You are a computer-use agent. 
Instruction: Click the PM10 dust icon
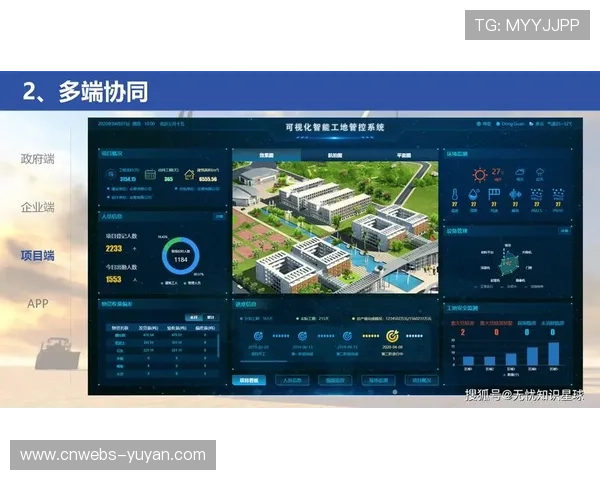558,194
